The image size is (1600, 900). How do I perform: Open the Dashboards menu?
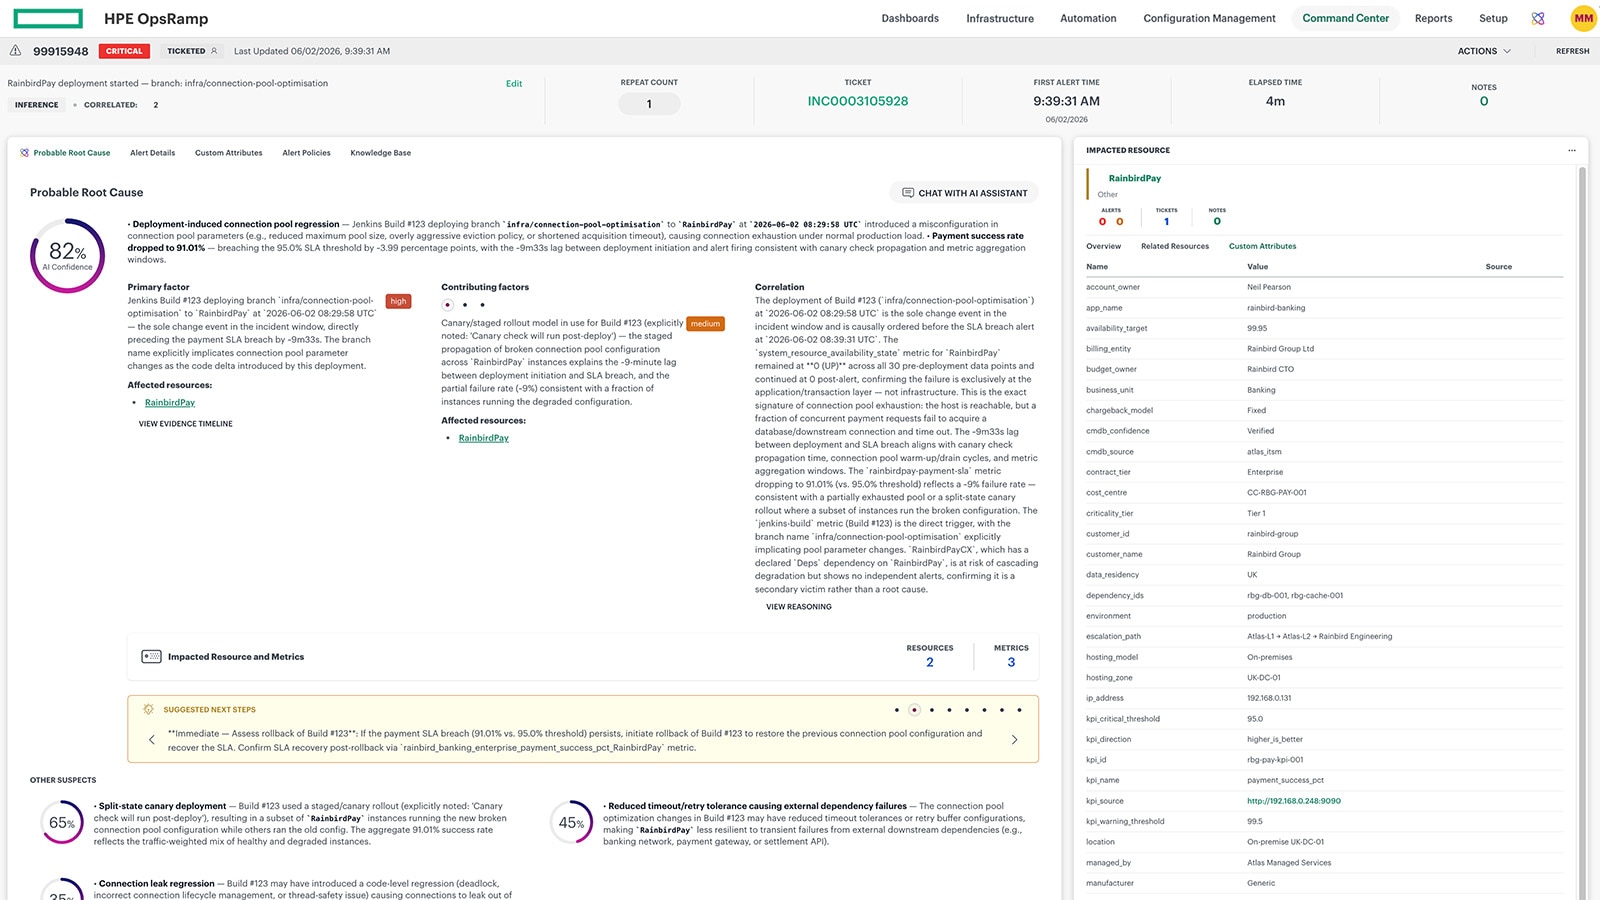pyautogui.click(x=910, y=18)
